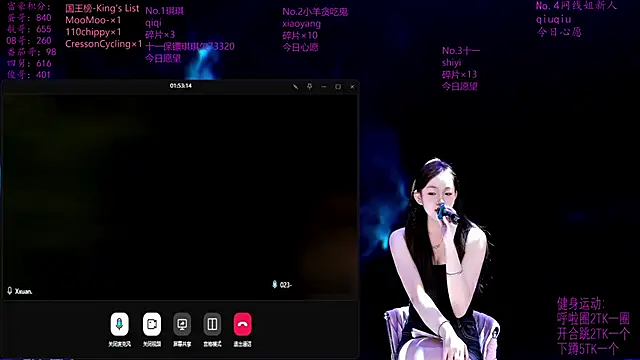Click the CressonCycling×1 entry
This screenshot has width=640, height=360.
[104, 44]
